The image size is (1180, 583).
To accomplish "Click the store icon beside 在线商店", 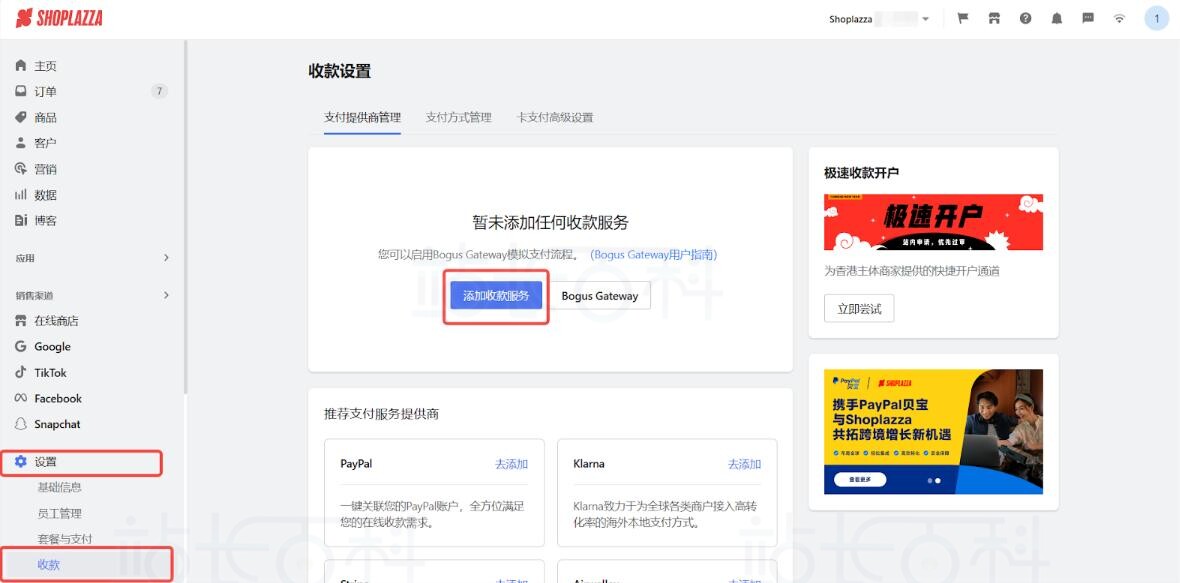I will [21, 320].
